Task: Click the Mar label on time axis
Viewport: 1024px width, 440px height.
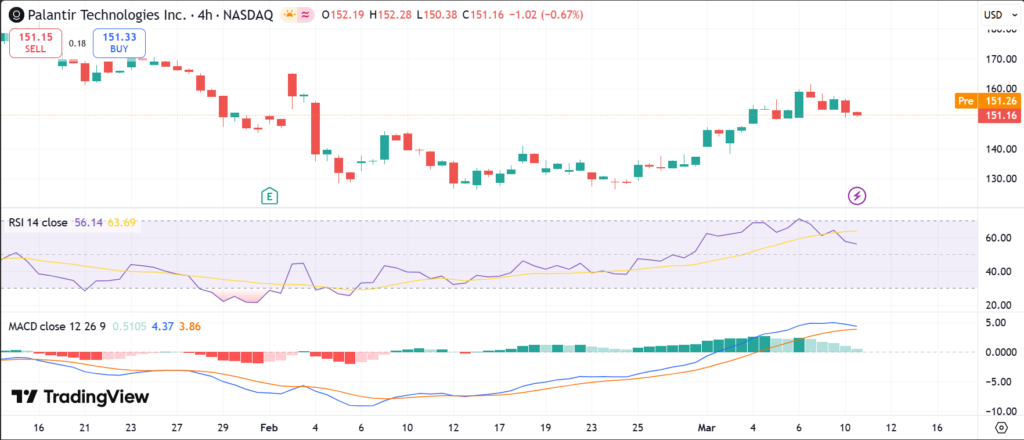Action: (705, 426)
